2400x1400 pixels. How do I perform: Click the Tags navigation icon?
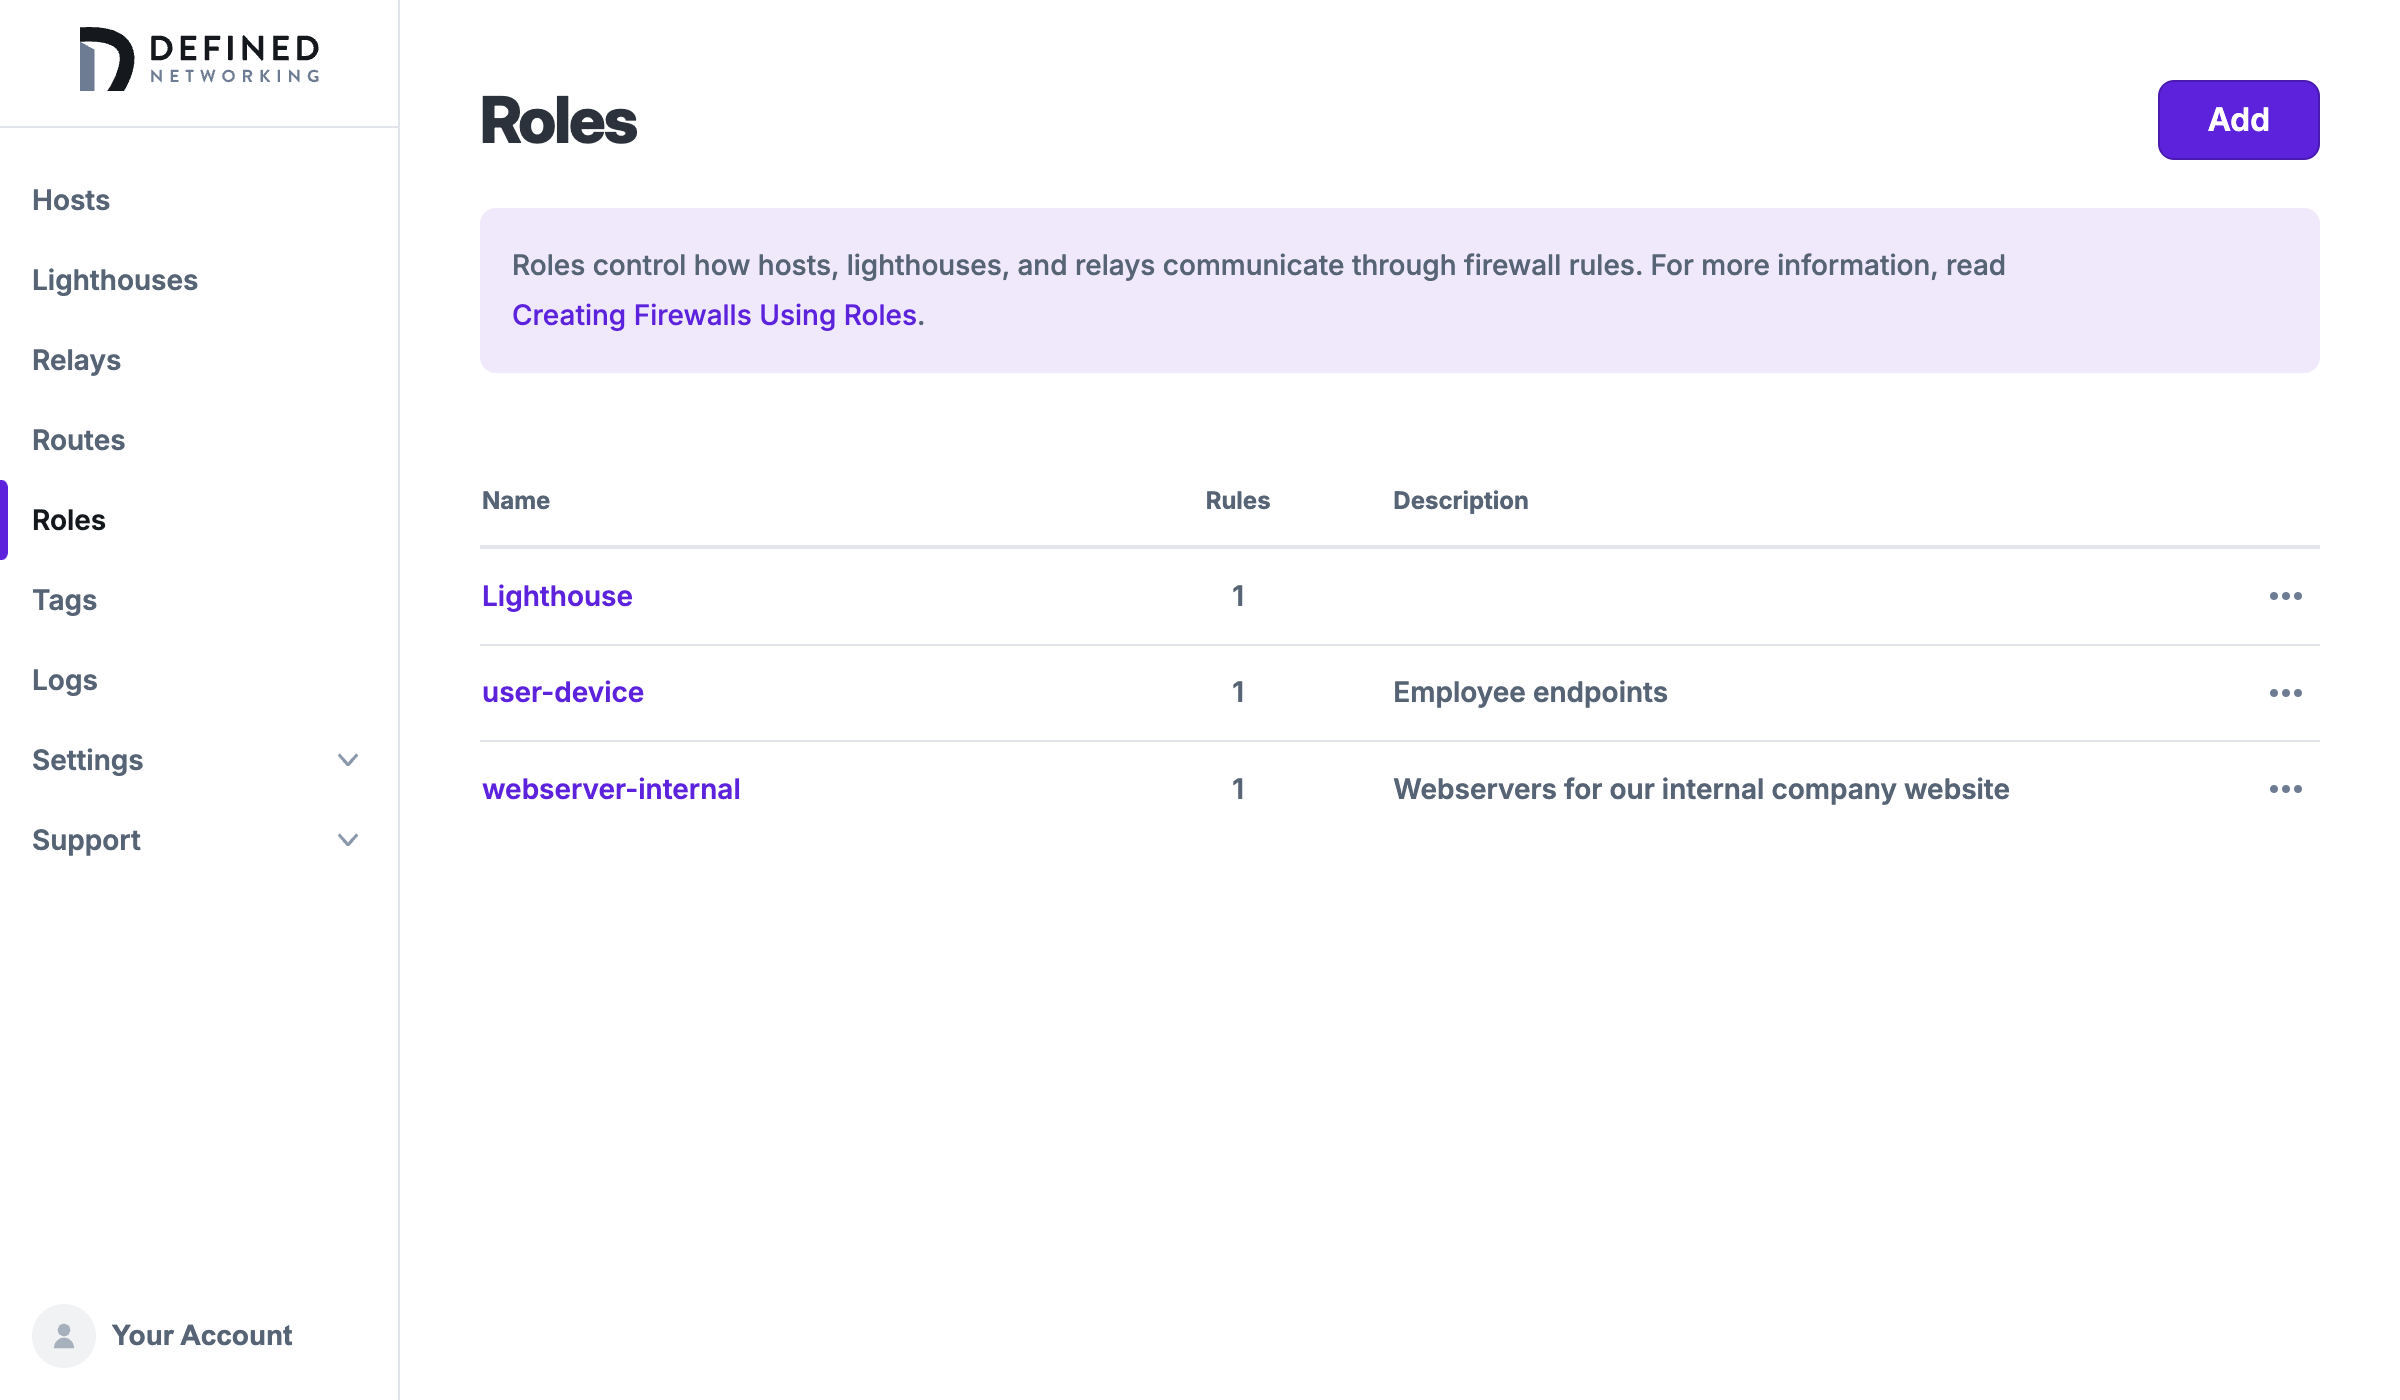[63, 598]
